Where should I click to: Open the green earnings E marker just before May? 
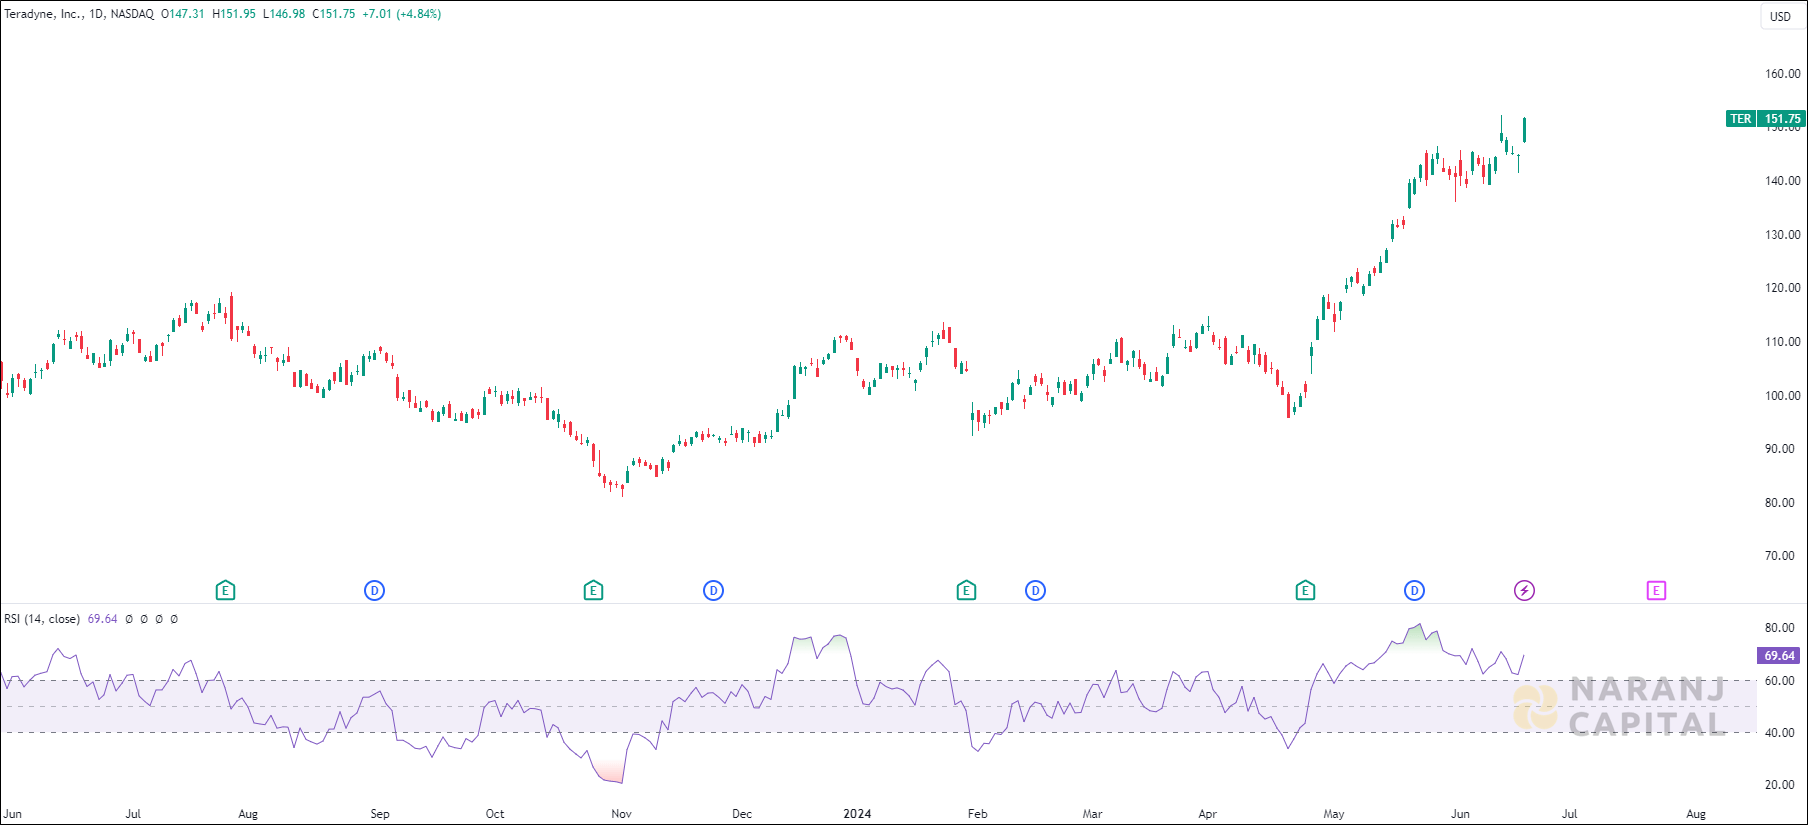coord(1305,591)
